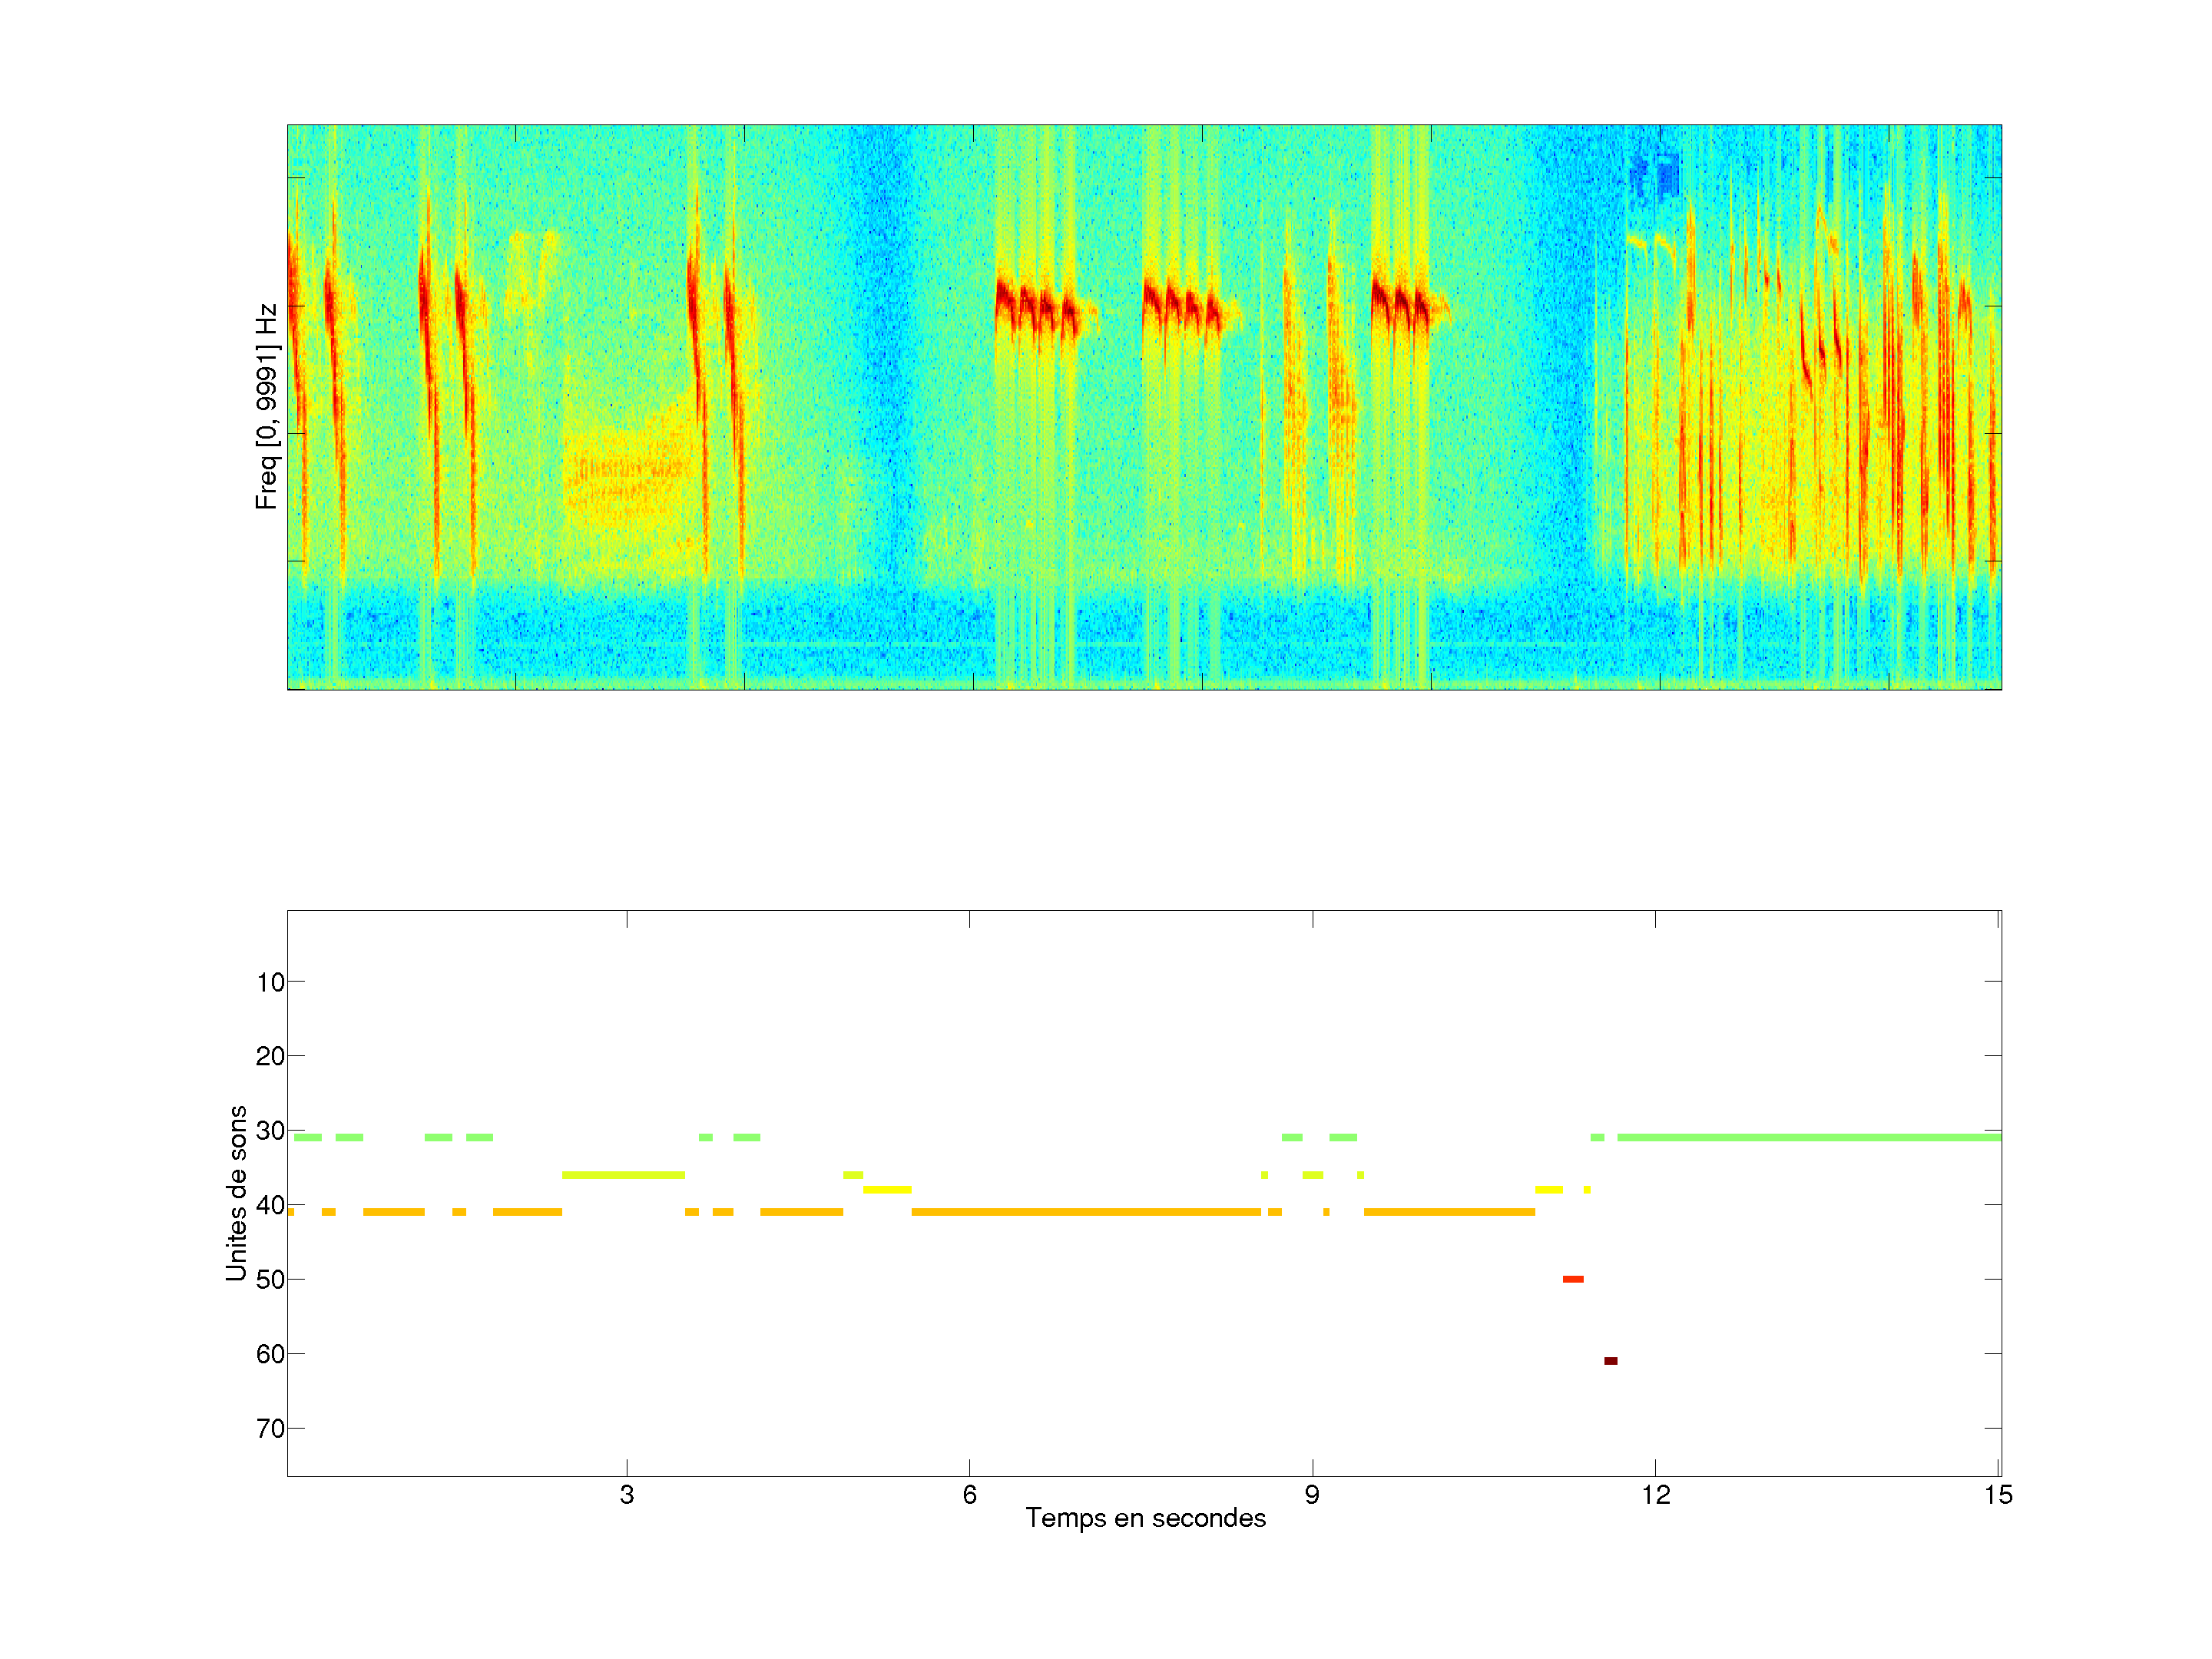
Task: Click the x-axis tick label 12
Action: (x=1655, y=1495)
